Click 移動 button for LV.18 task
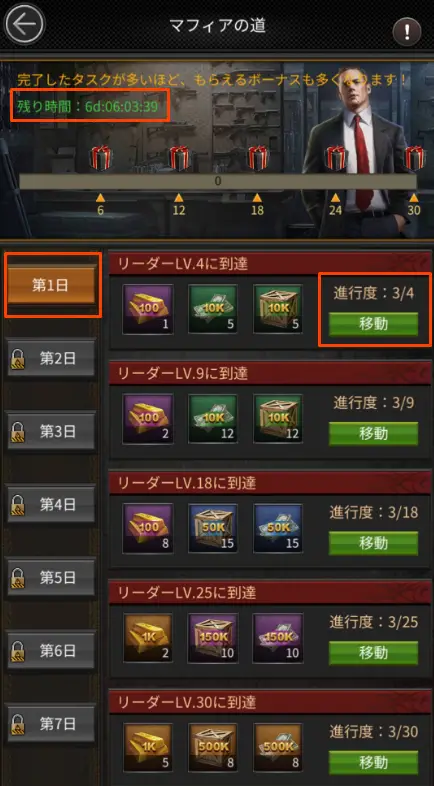 [373, 543]
